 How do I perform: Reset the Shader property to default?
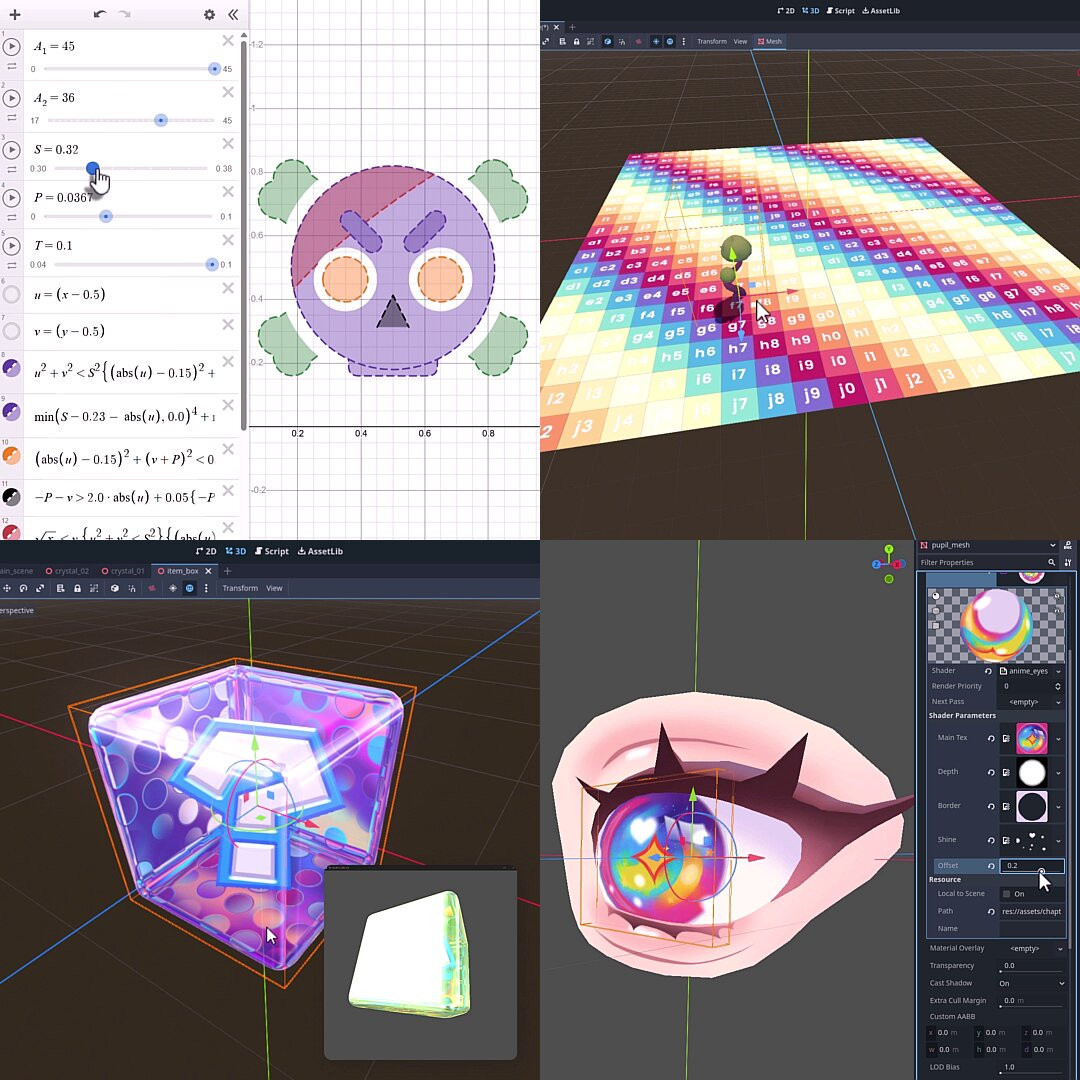coord(988,671)
